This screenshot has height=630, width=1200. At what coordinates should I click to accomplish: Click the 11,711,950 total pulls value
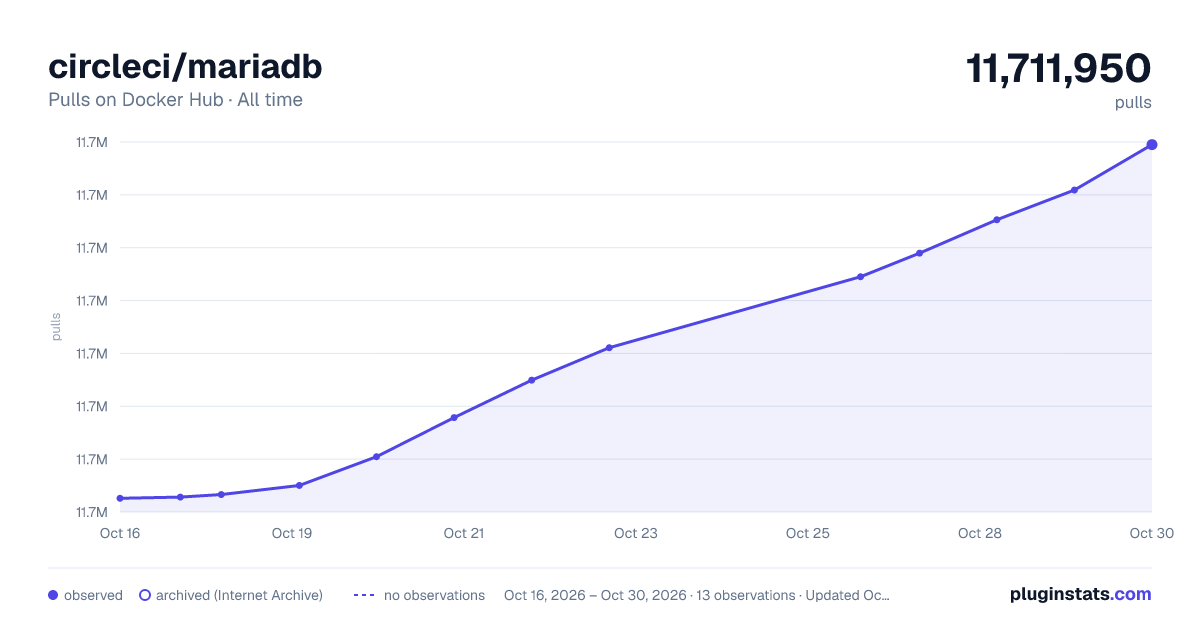pyautogui.click(x=1058, y=69)
